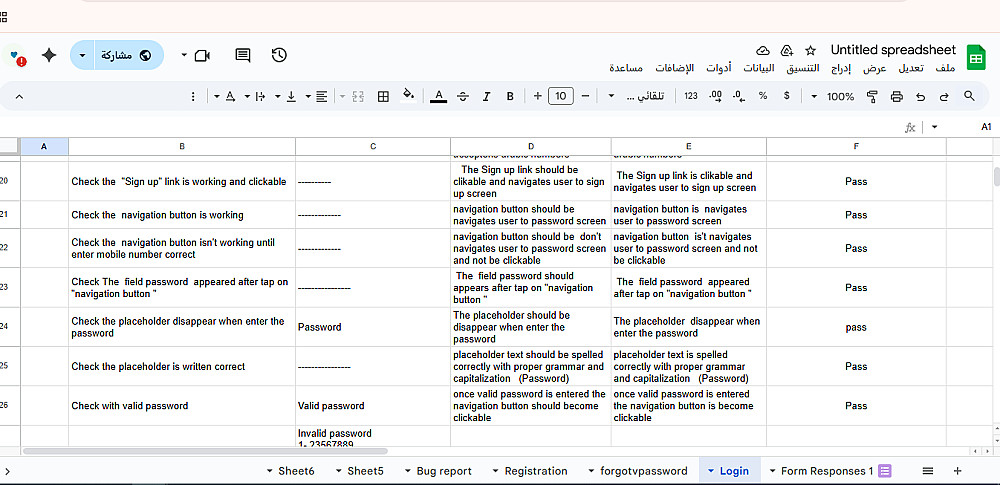Click the increase decimal places button
Screen dimensions: 1000x485
click(716, 96)
